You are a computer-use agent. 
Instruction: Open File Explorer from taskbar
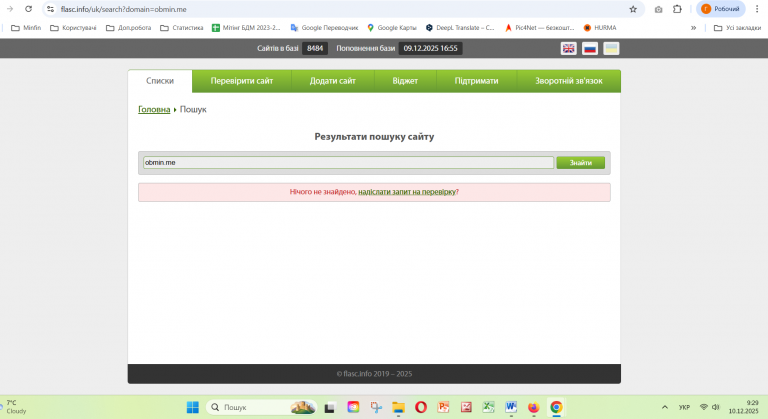tap(398, 407)
